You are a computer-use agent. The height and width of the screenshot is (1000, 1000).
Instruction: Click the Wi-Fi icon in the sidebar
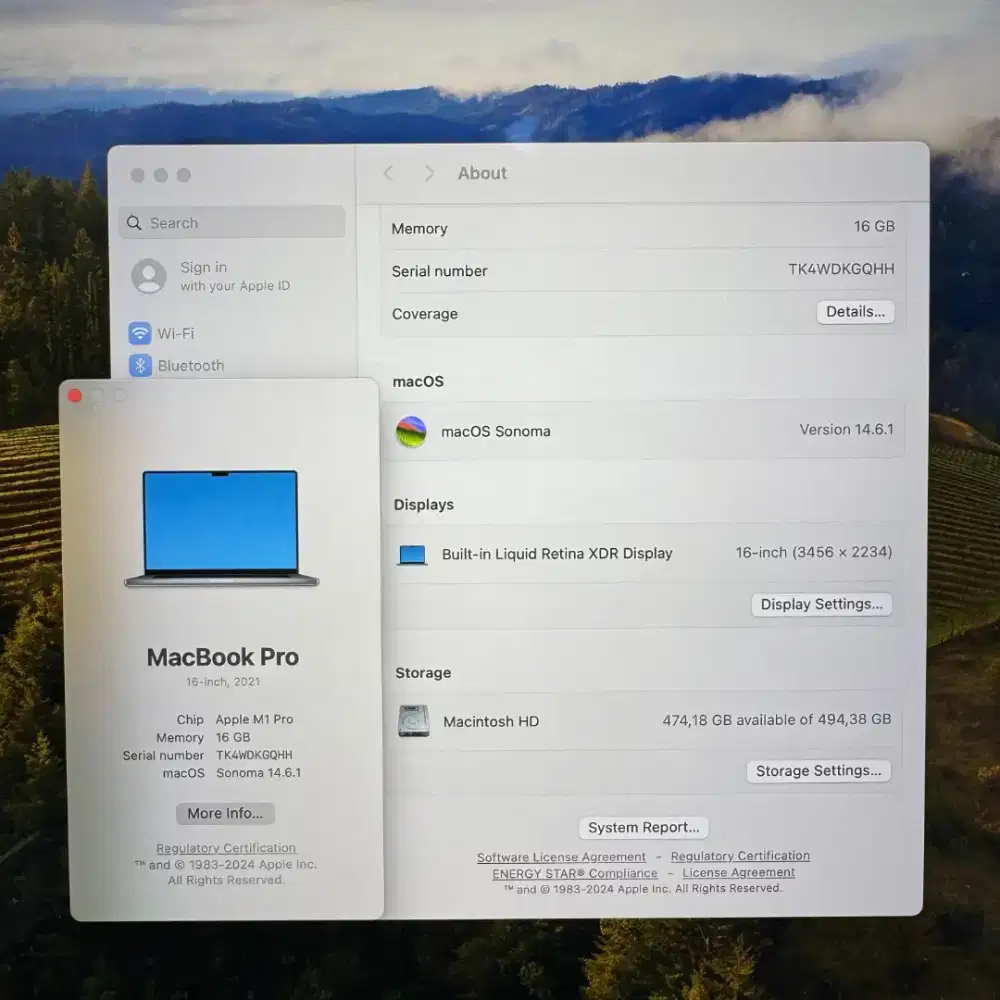[139, 334]
